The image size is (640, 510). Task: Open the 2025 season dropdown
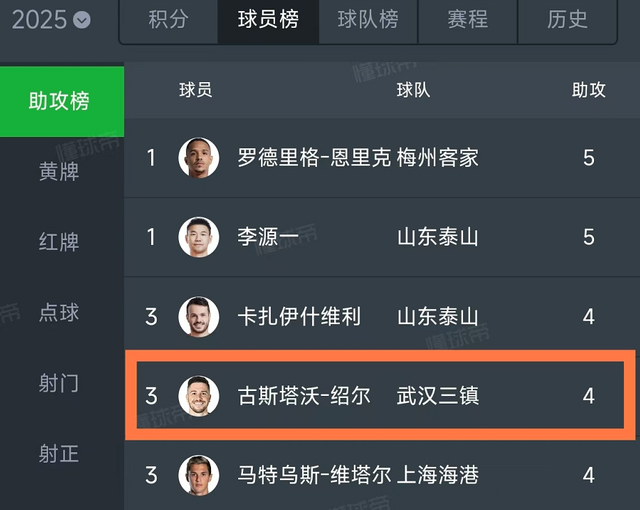[50, 19]
